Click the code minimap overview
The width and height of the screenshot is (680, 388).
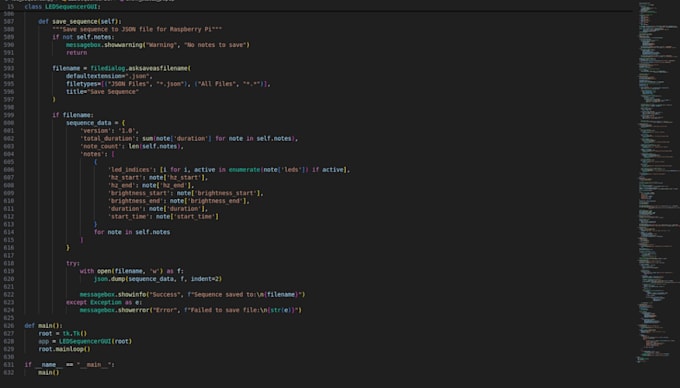(x=657, y=182)
